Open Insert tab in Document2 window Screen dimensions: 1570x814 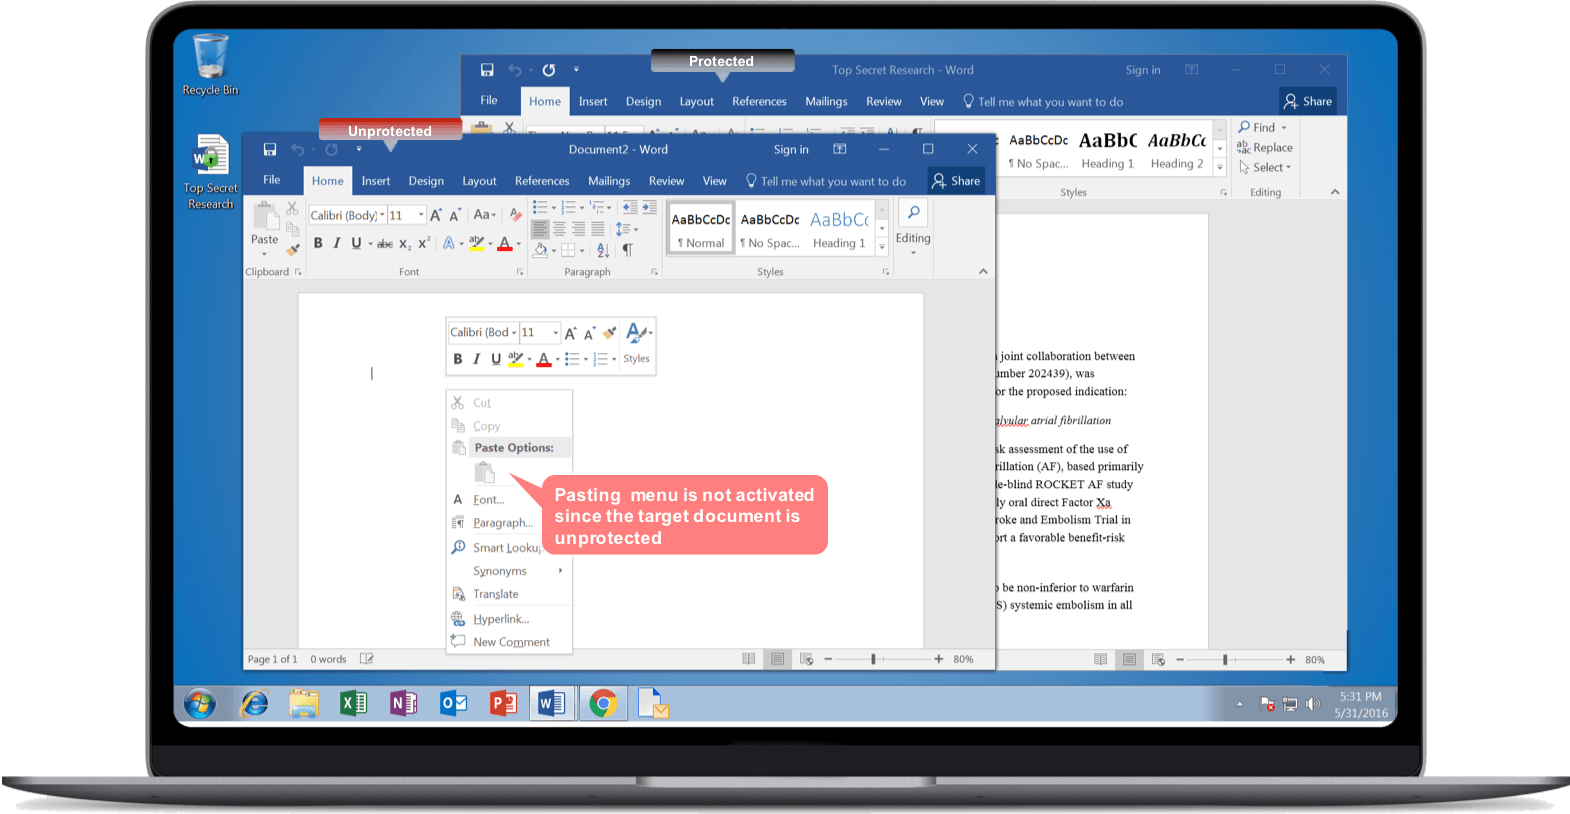click(x=376, y=181)
